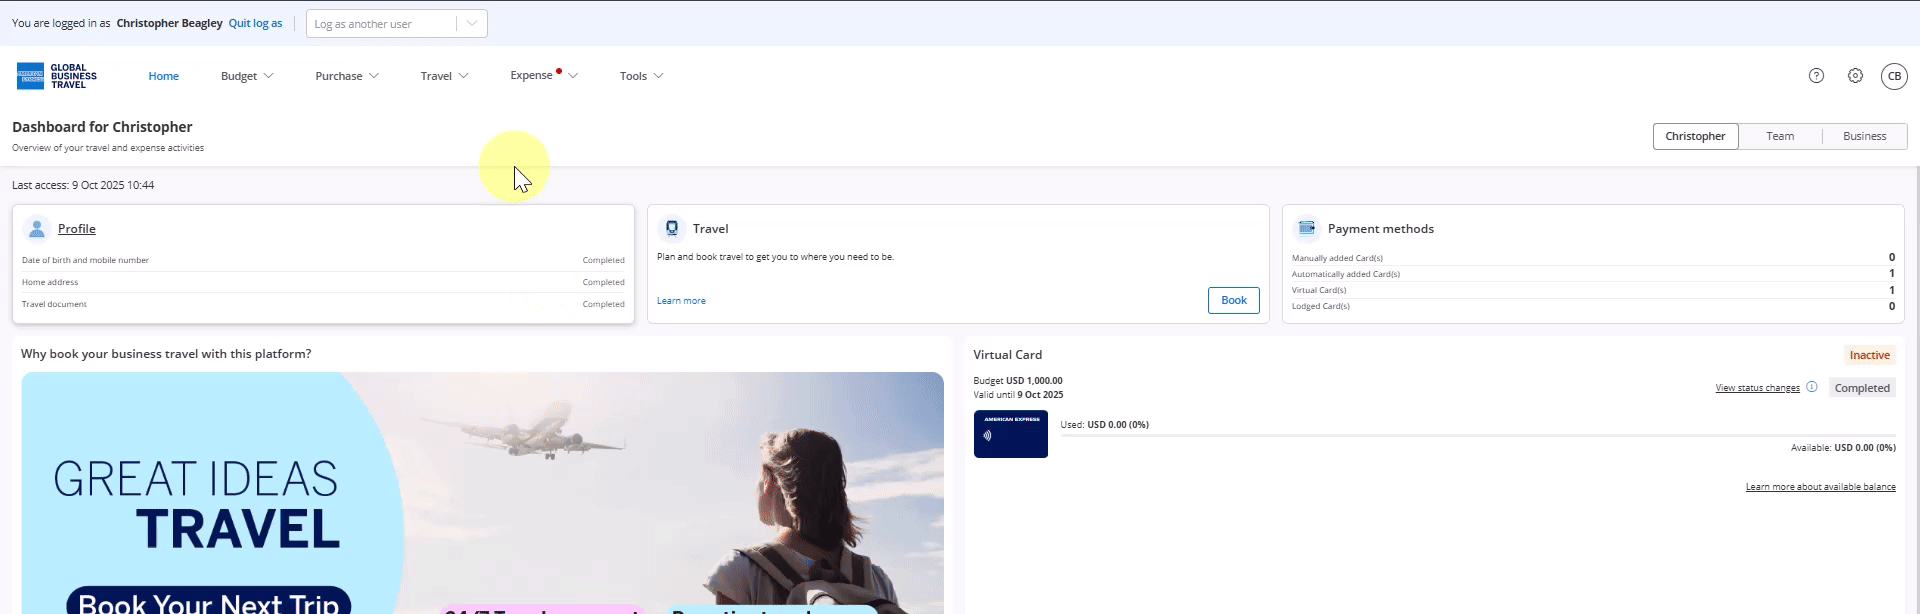Expand the Tools menu
This screenshot has height=614, width=1920.
click(641, 76)
